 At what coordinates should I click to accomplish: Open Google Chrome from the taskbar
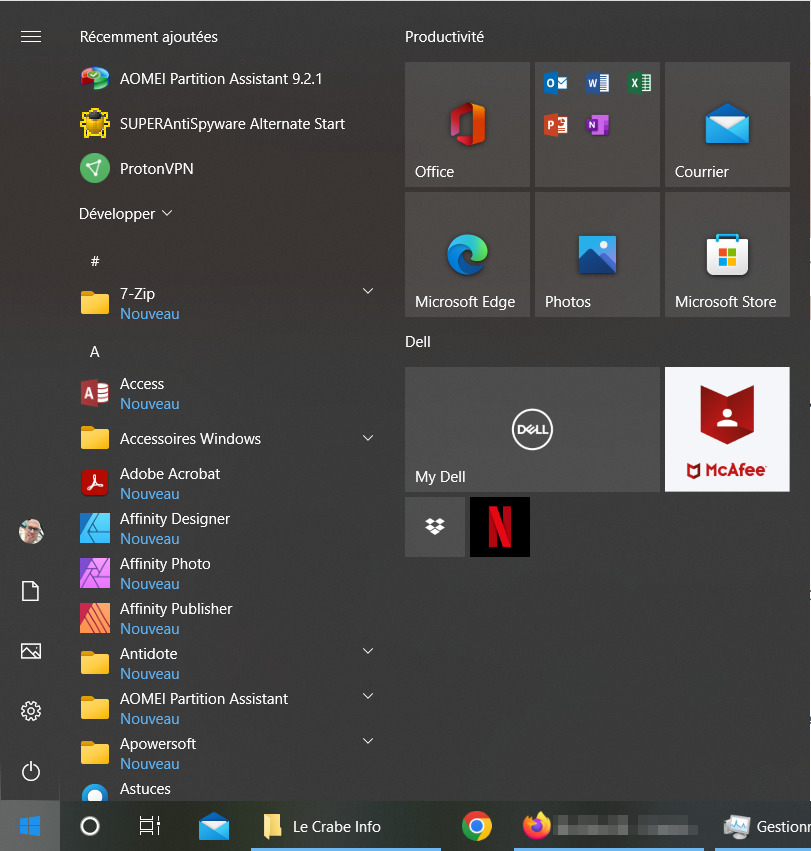pyautogui.click(x=477, y=826)
